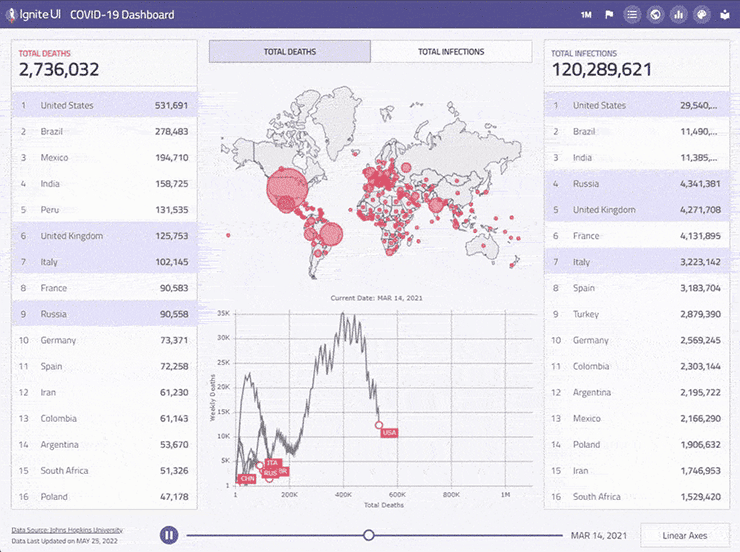Switch to the Total Infections tab
Image resolution: width=740 pixels, height=552 pixels.
[x=451, y=52]
